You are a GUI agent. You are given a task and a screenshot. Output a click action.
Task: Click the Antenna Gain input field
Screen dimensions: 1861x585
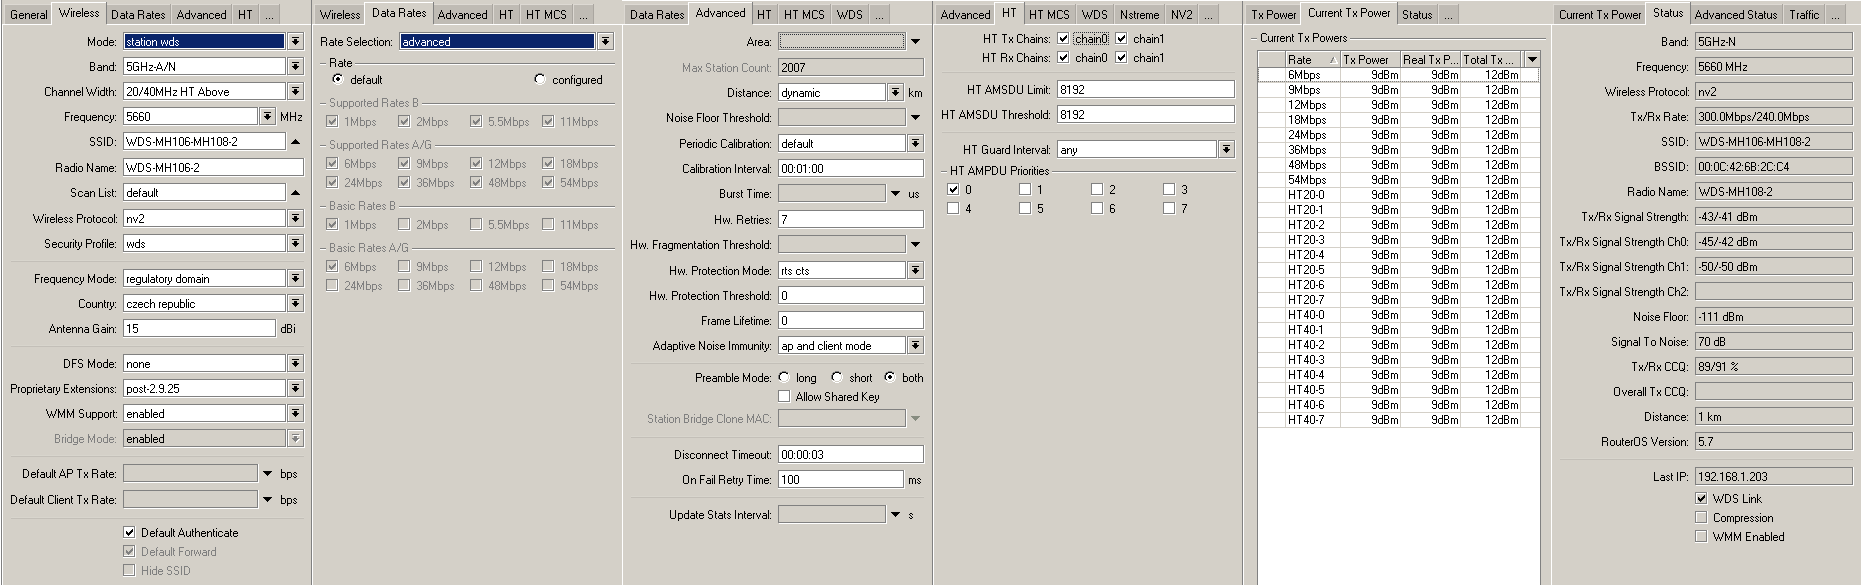pos(199,328)
